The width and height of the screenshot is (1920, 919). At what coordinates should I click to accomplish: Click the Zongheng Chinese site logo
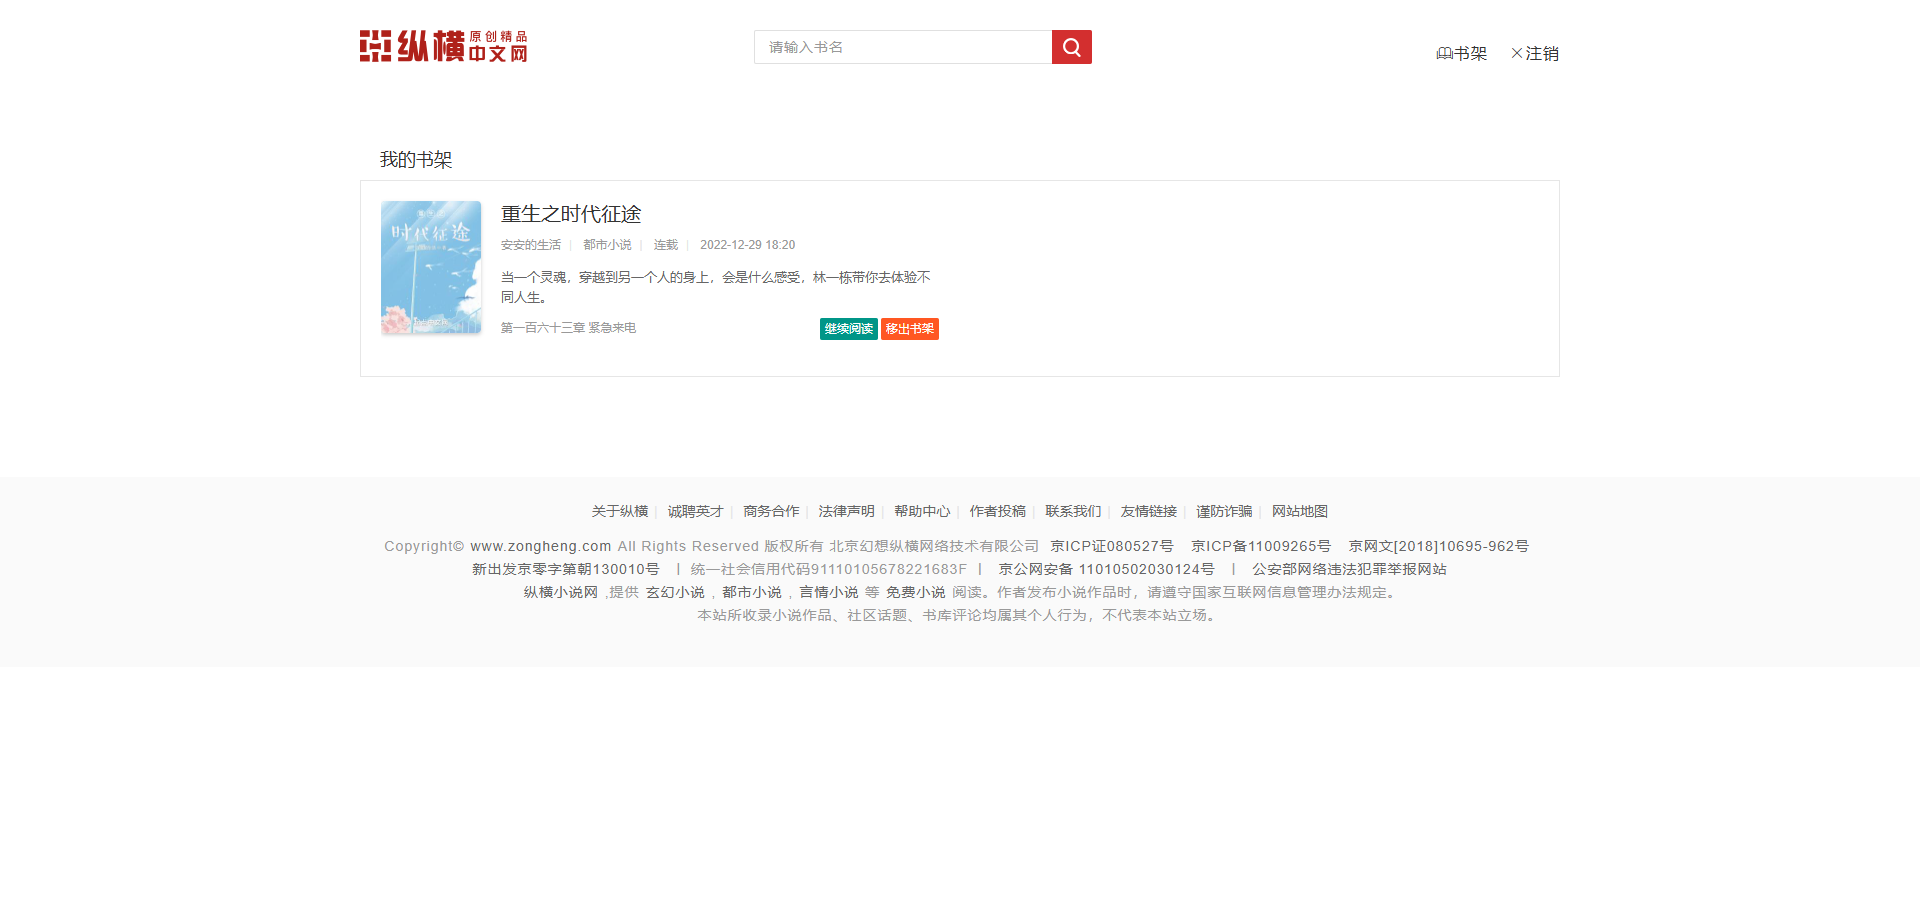443,46
